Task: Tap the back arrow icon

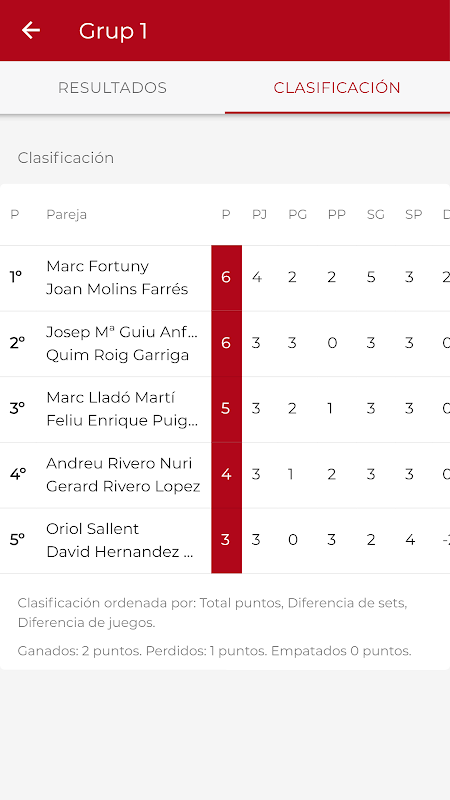Action: click(31, 31)
